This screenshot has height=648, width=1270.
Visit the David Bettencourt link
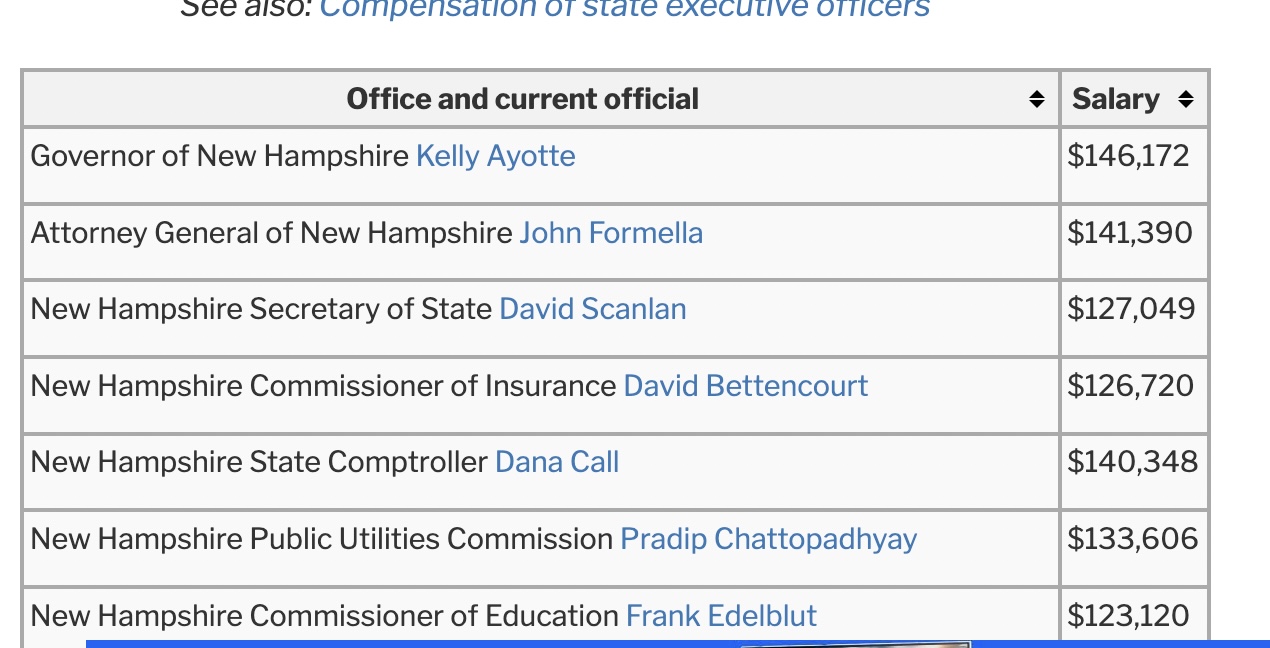click(x=745, y=386)
